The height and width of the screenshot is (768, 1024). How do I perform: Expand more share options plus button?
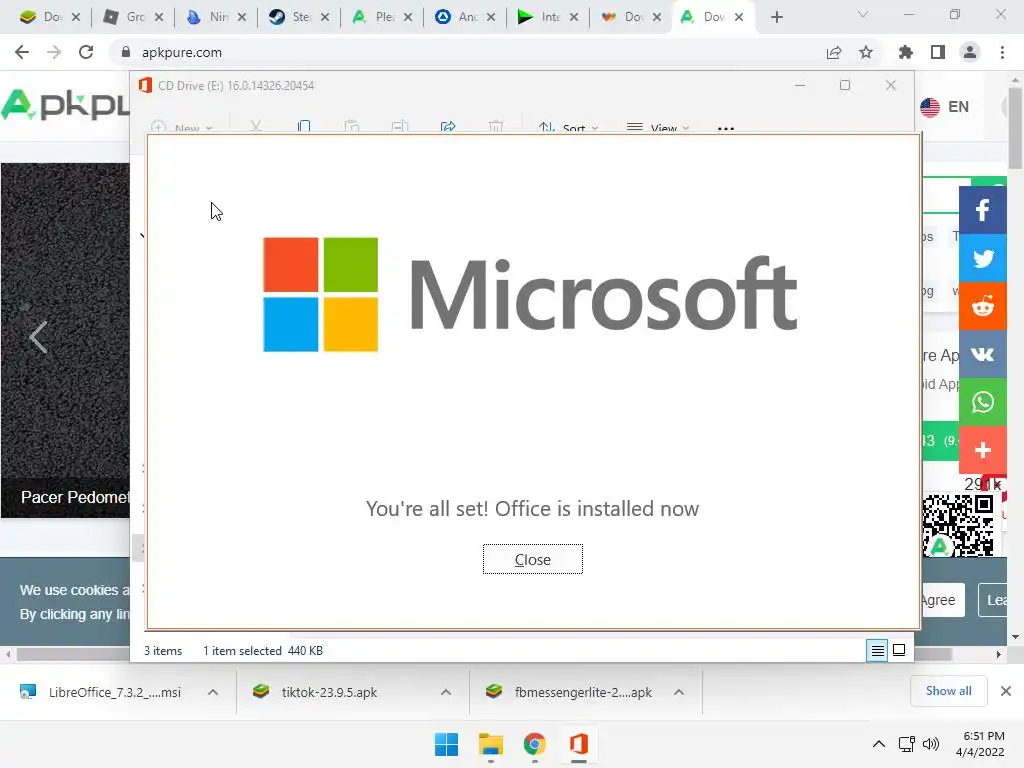[x=982, y=450]
